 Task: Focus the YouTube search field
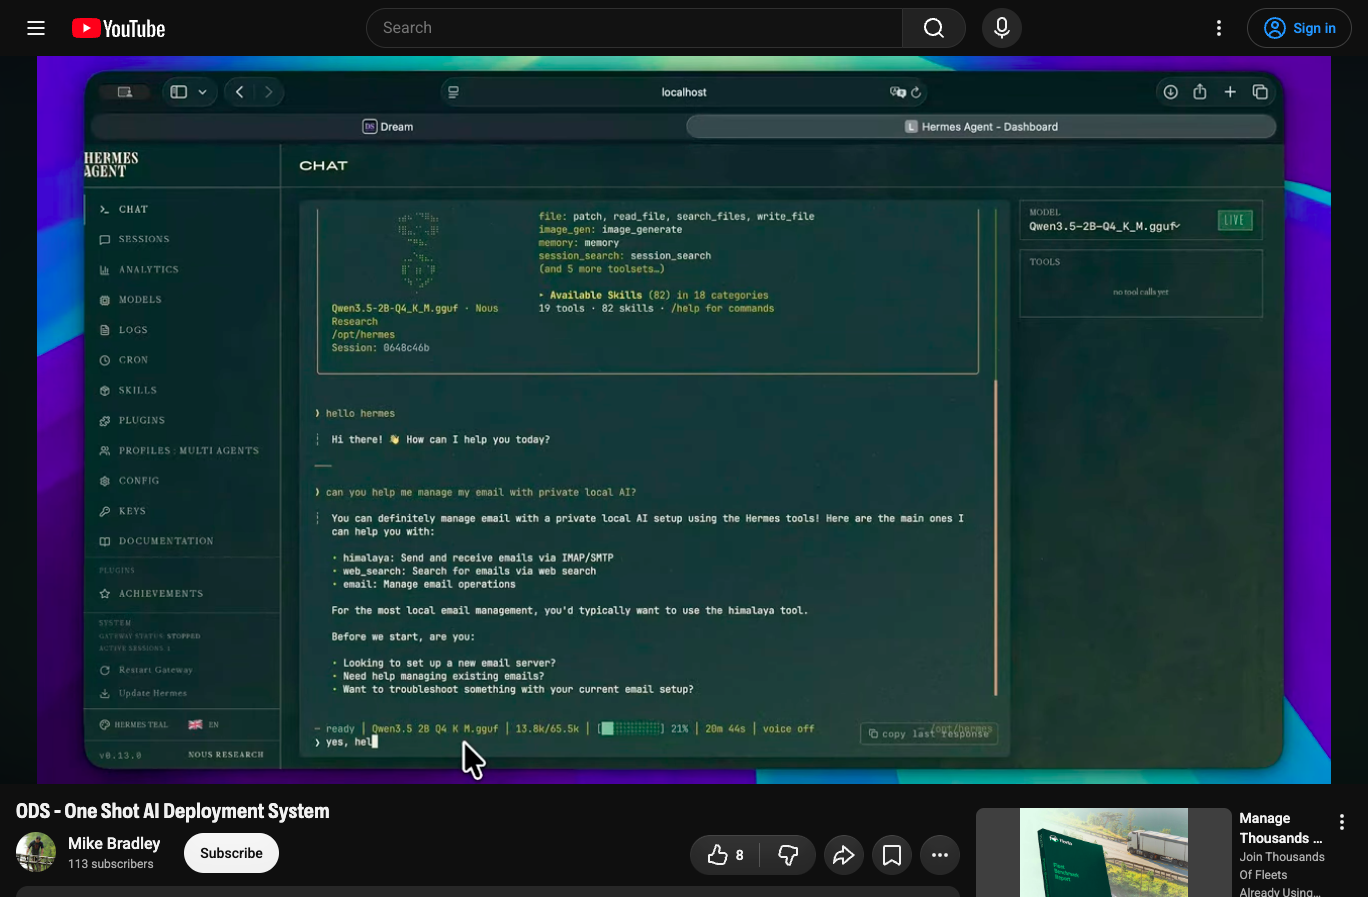coord(635,28)
